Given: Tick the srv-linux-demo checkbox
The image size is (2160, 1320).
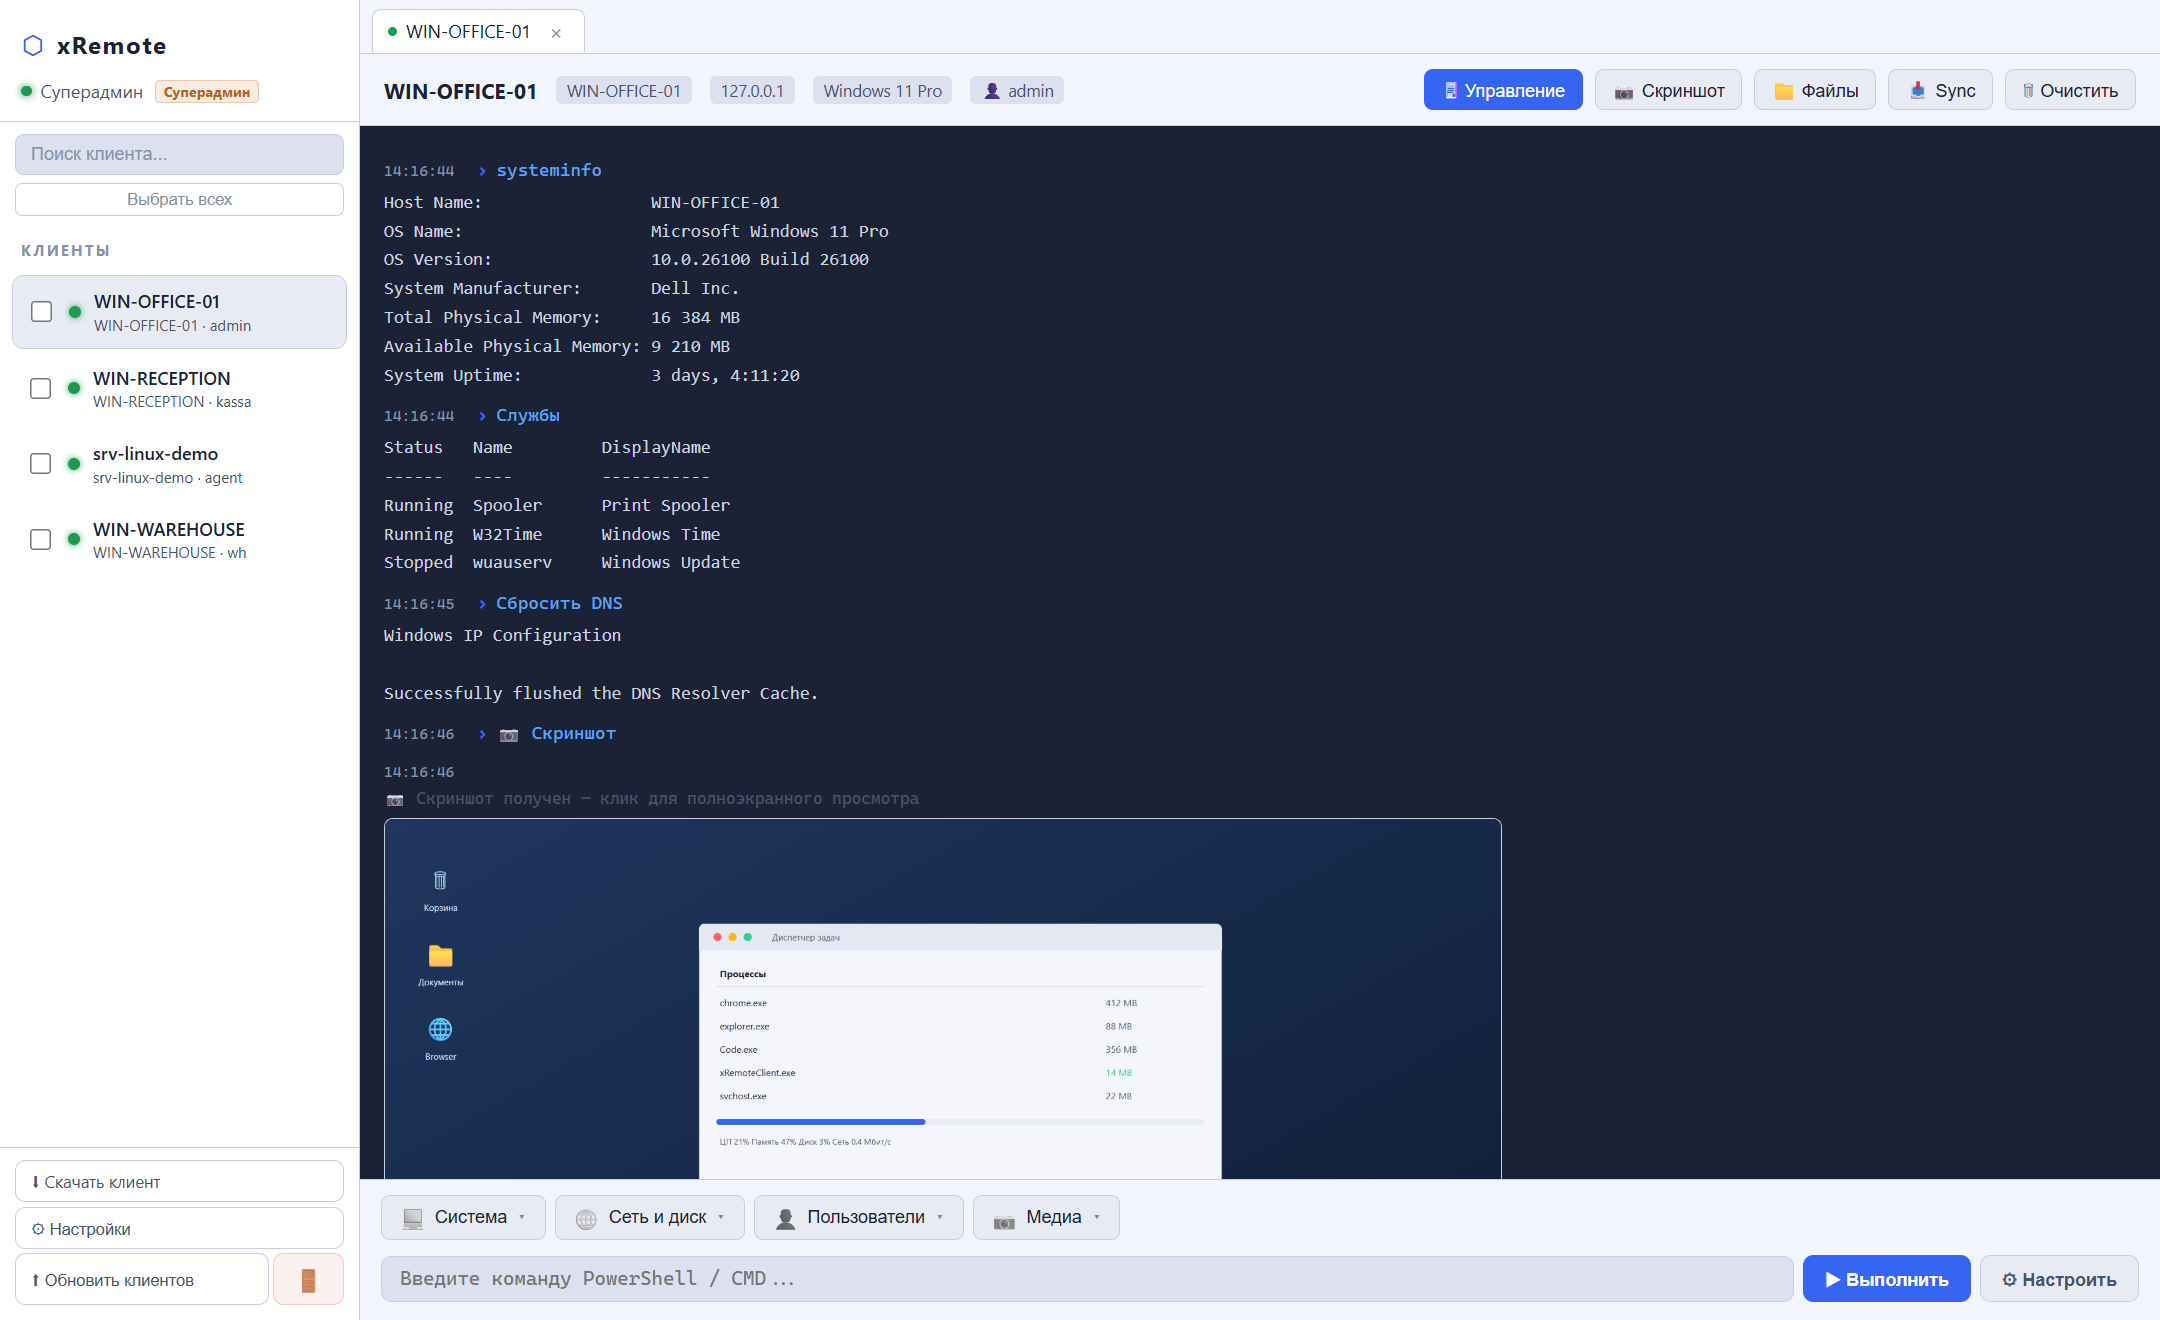Looking at the screenshot, I should click(41, 464).
